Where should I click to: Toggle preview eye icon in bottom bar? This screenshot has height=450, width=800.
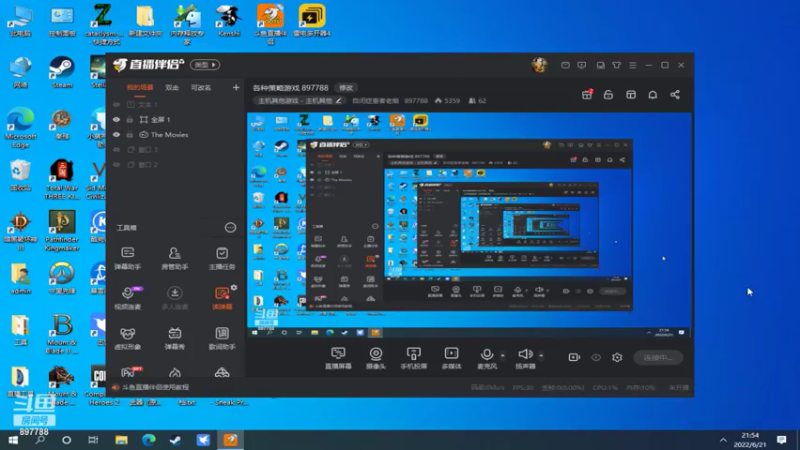coord(596,357)
